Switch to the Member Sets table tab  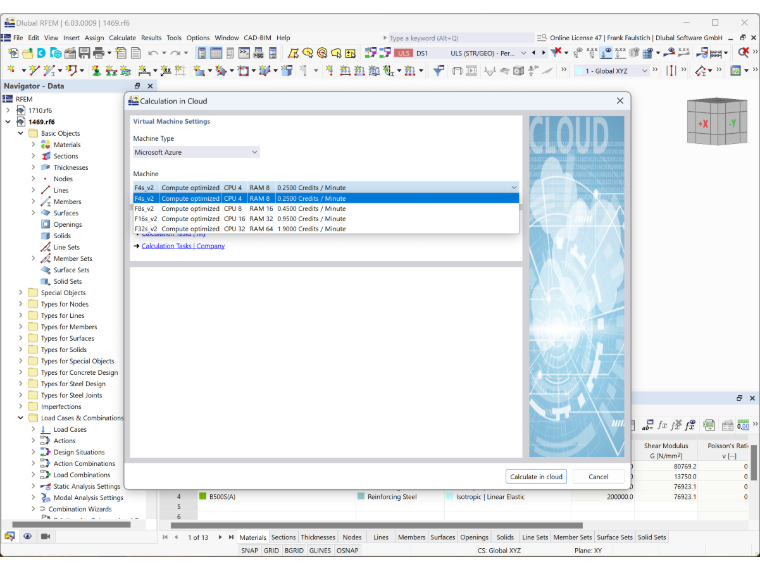point(572,537)
